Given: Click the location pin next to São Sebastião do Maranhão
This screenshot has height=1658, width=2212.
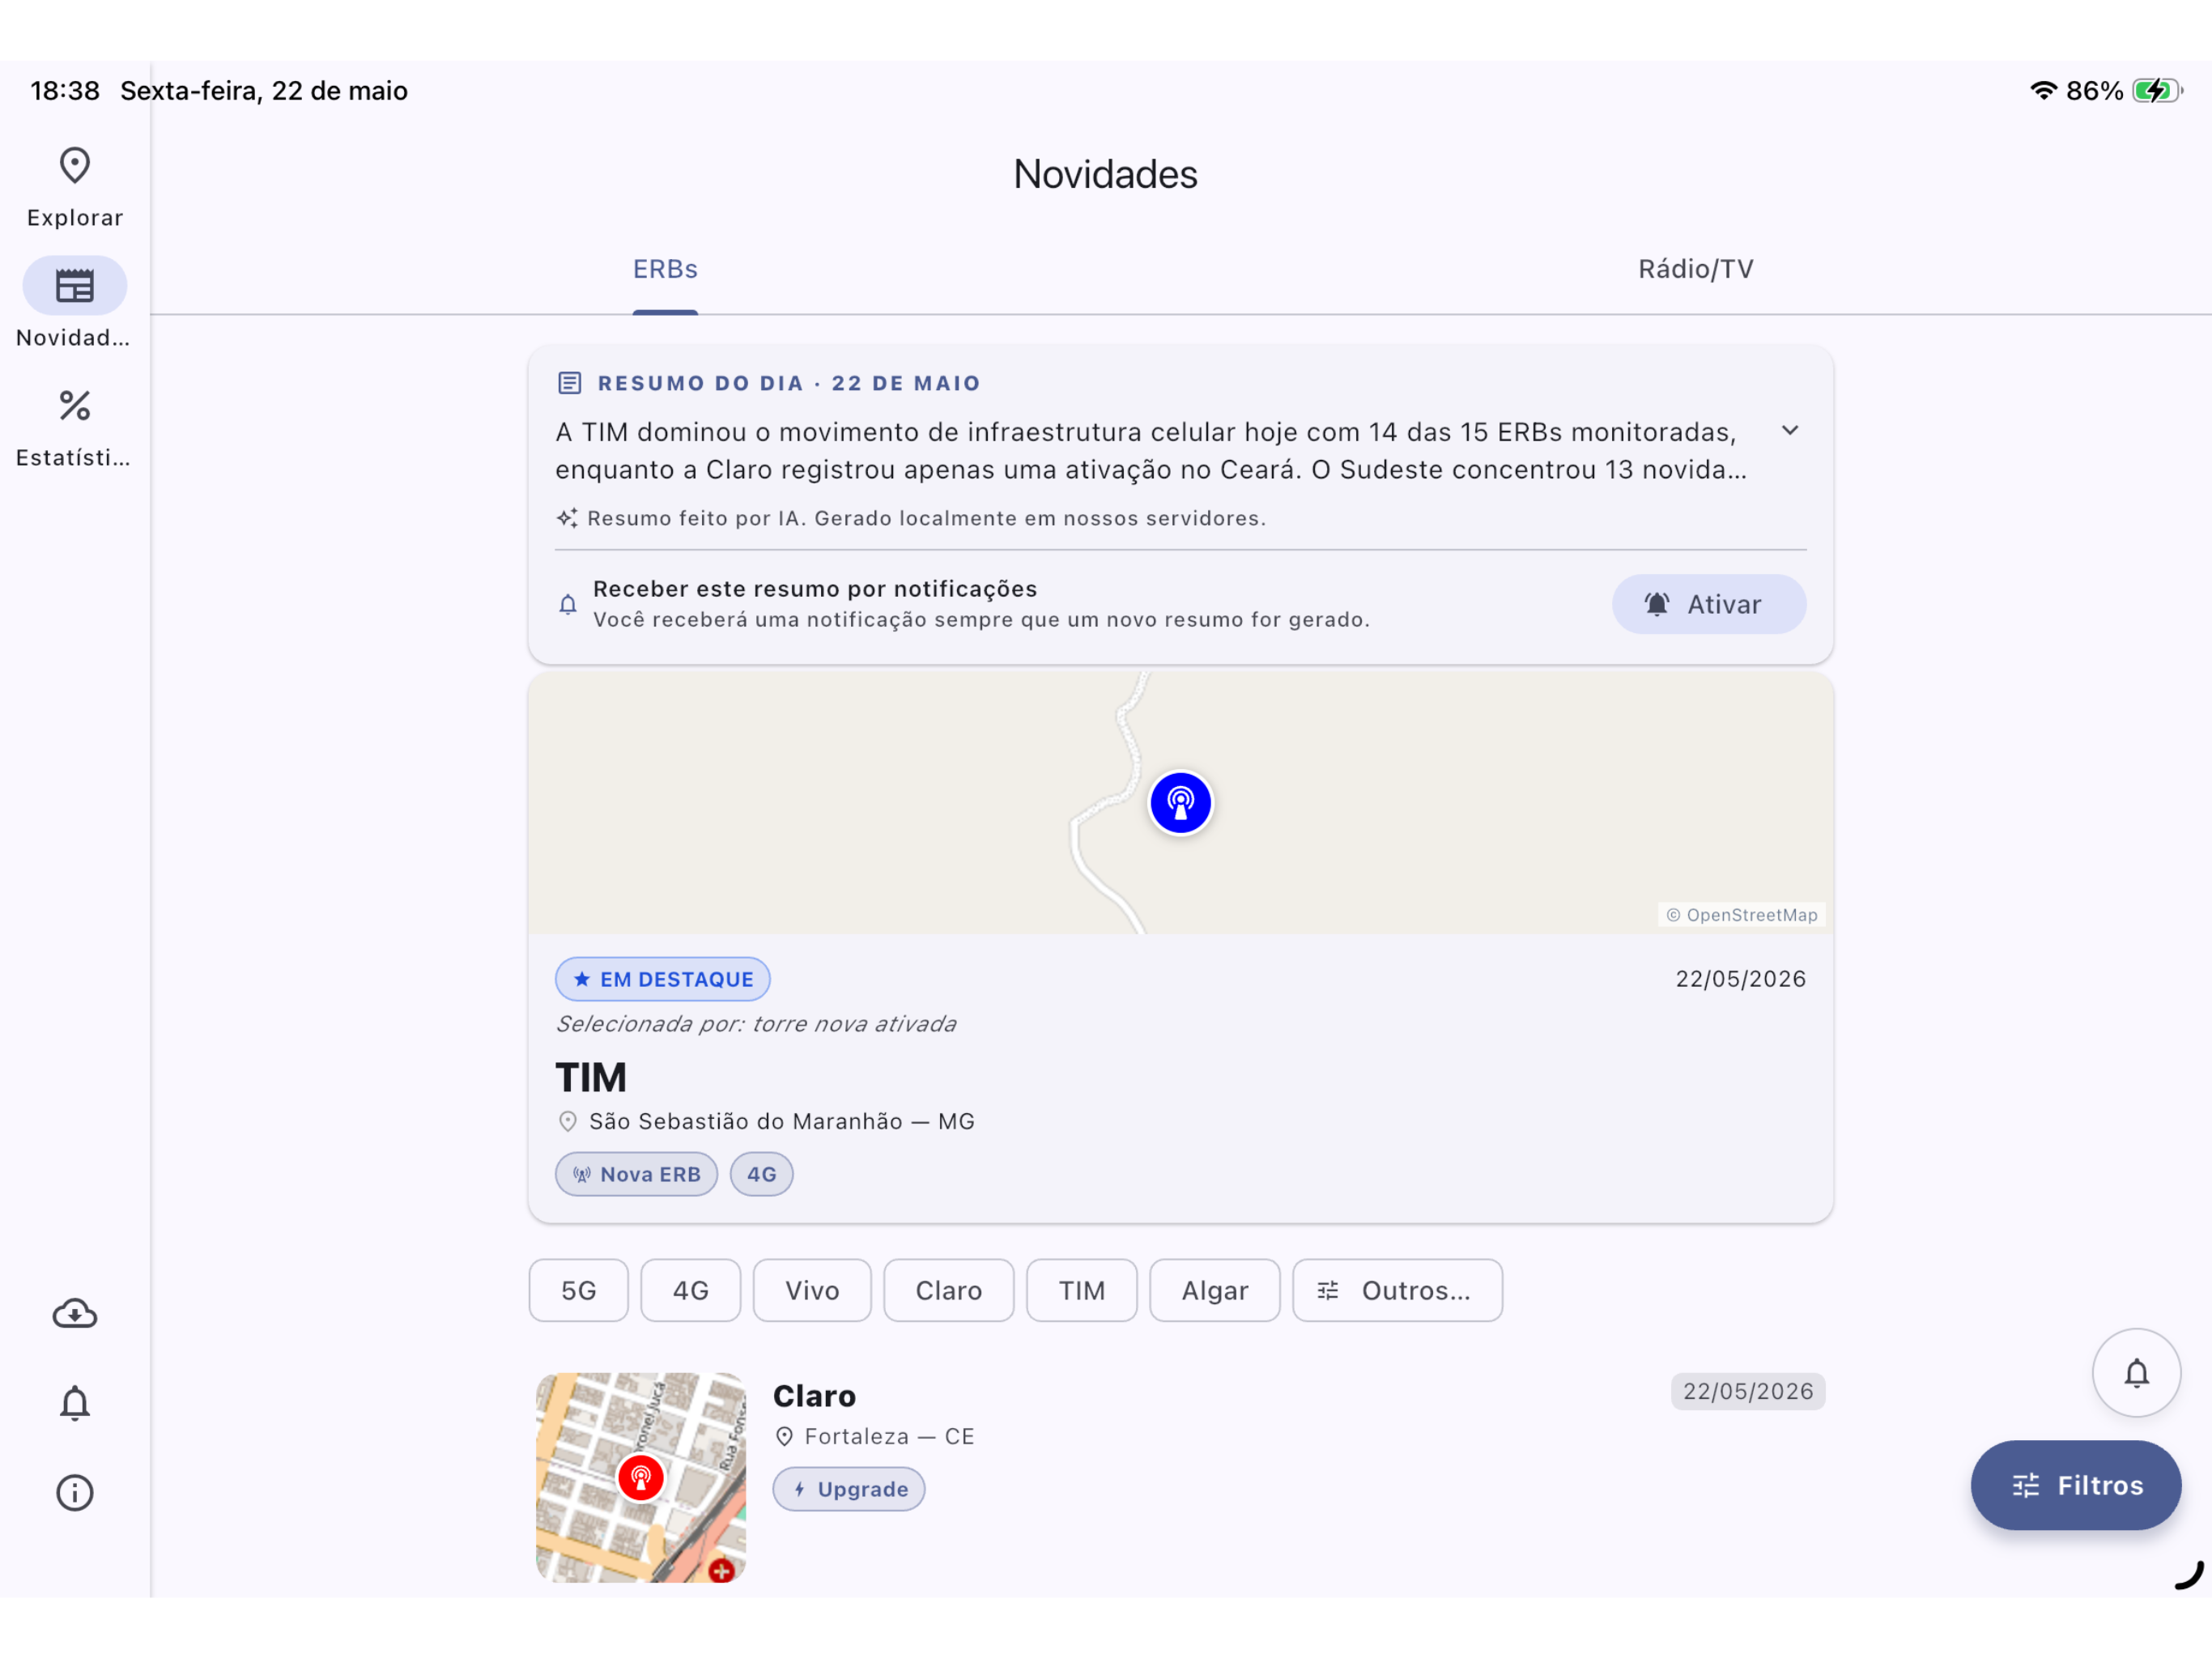Looking at the screenshot, I should (568, 1122).
